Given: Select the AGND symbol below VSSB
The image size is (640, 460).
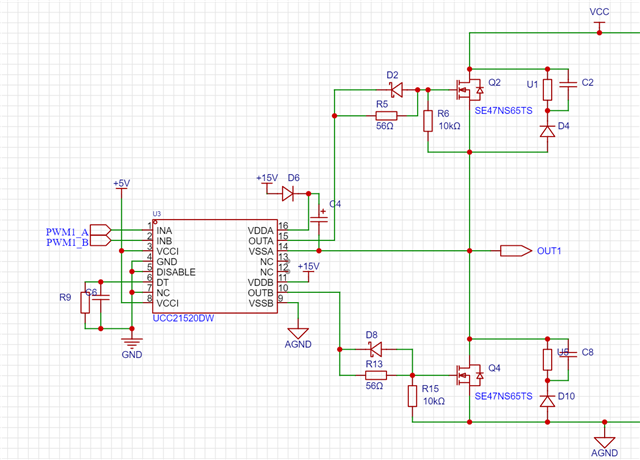Looking at the screenshot, I should coord(298,333).
